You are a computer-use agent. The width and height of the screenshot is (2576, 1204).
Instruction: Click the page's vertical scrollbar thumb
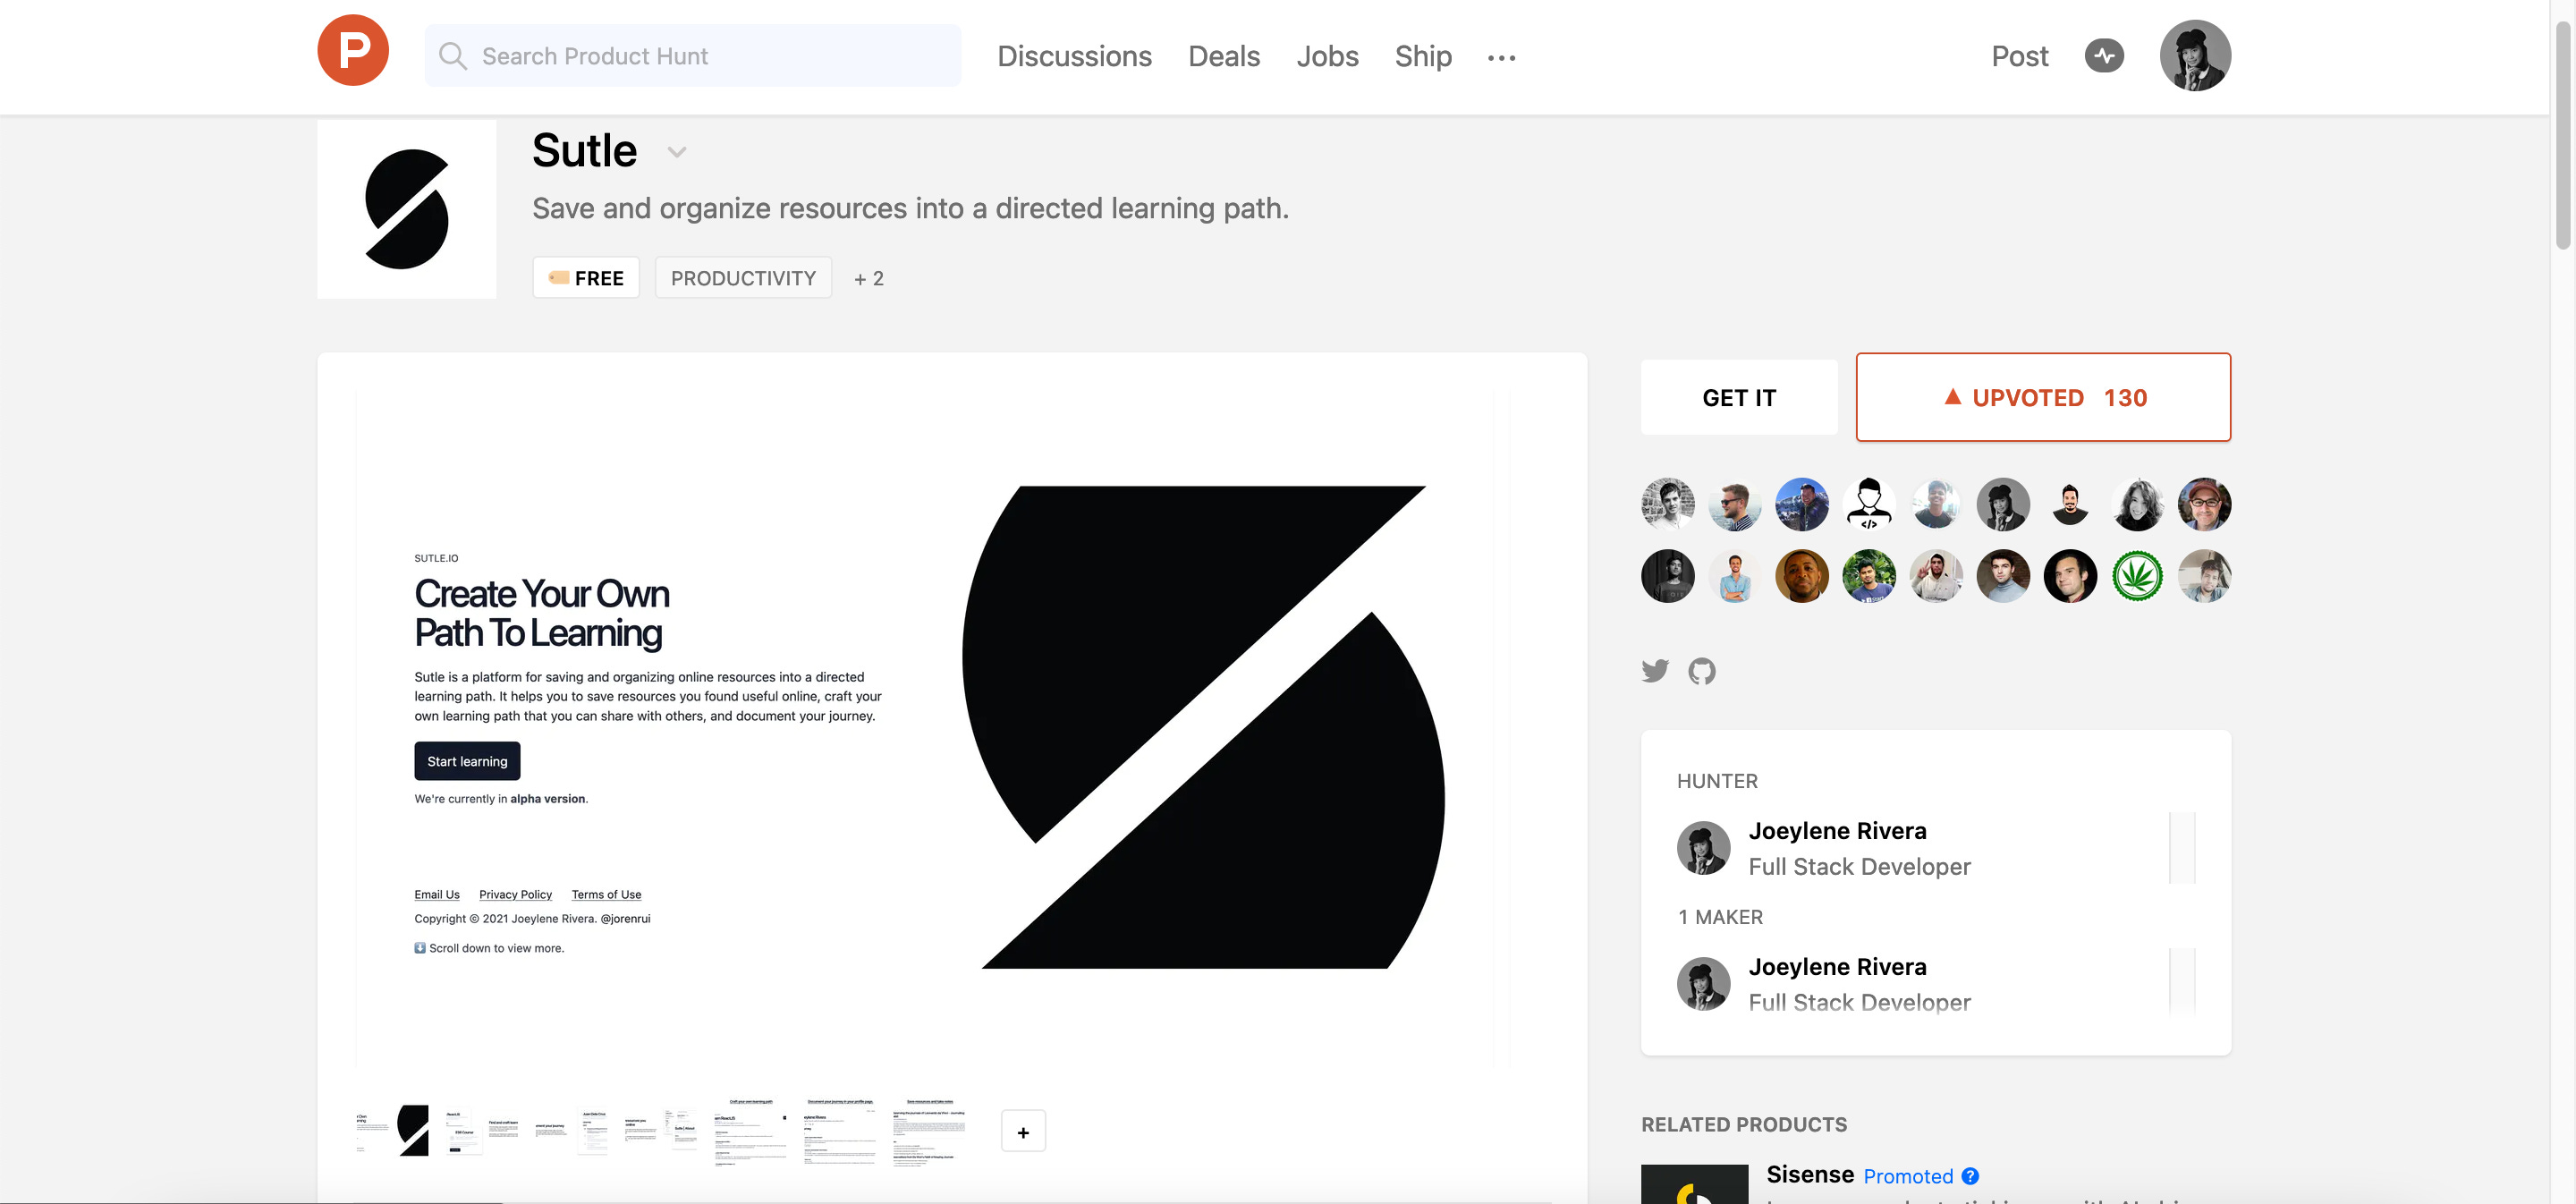[x=2563, y=137]
